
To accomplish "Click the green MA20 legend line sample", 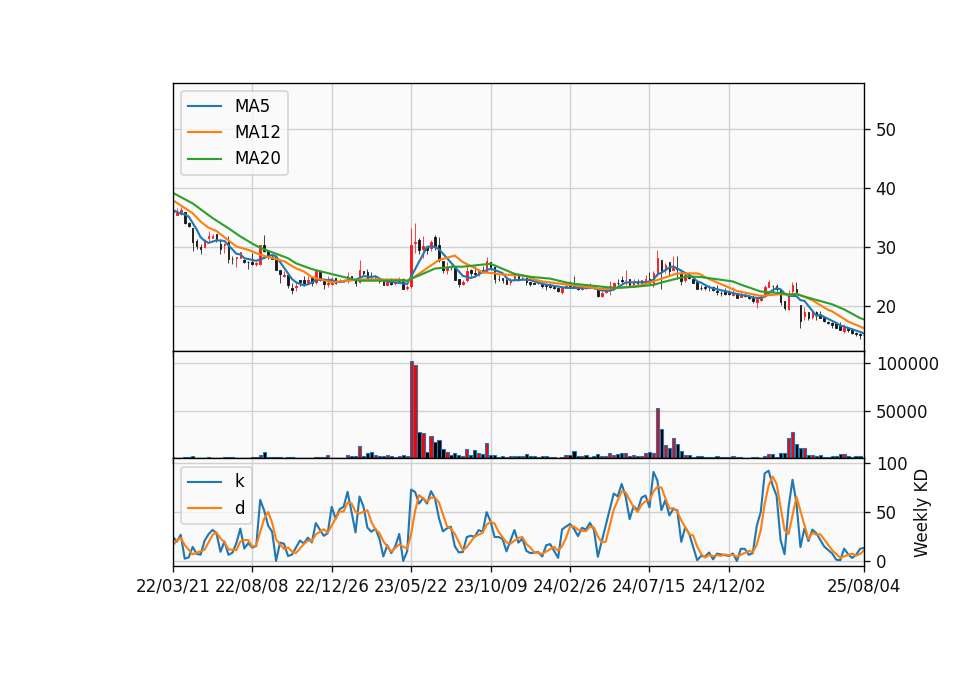I will point(204,159).
